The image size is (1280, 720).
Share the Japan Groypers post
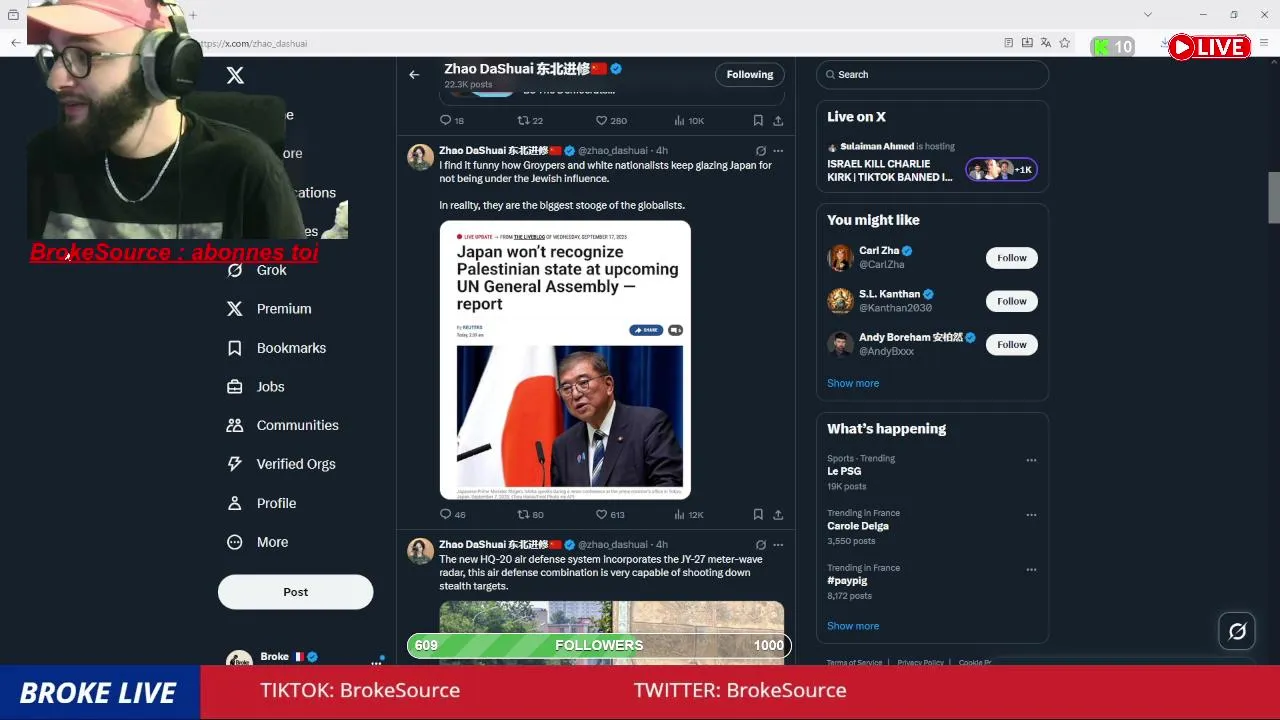(778, 514)
